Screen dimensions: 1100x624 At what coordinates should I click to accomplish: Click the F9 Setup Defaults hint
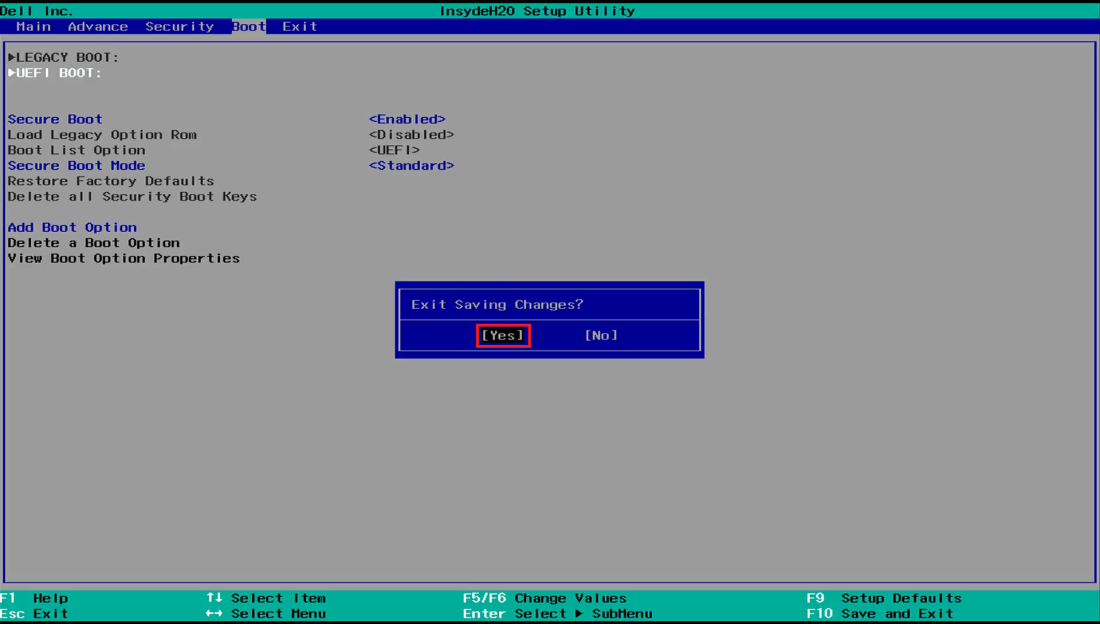click(884, 598)
